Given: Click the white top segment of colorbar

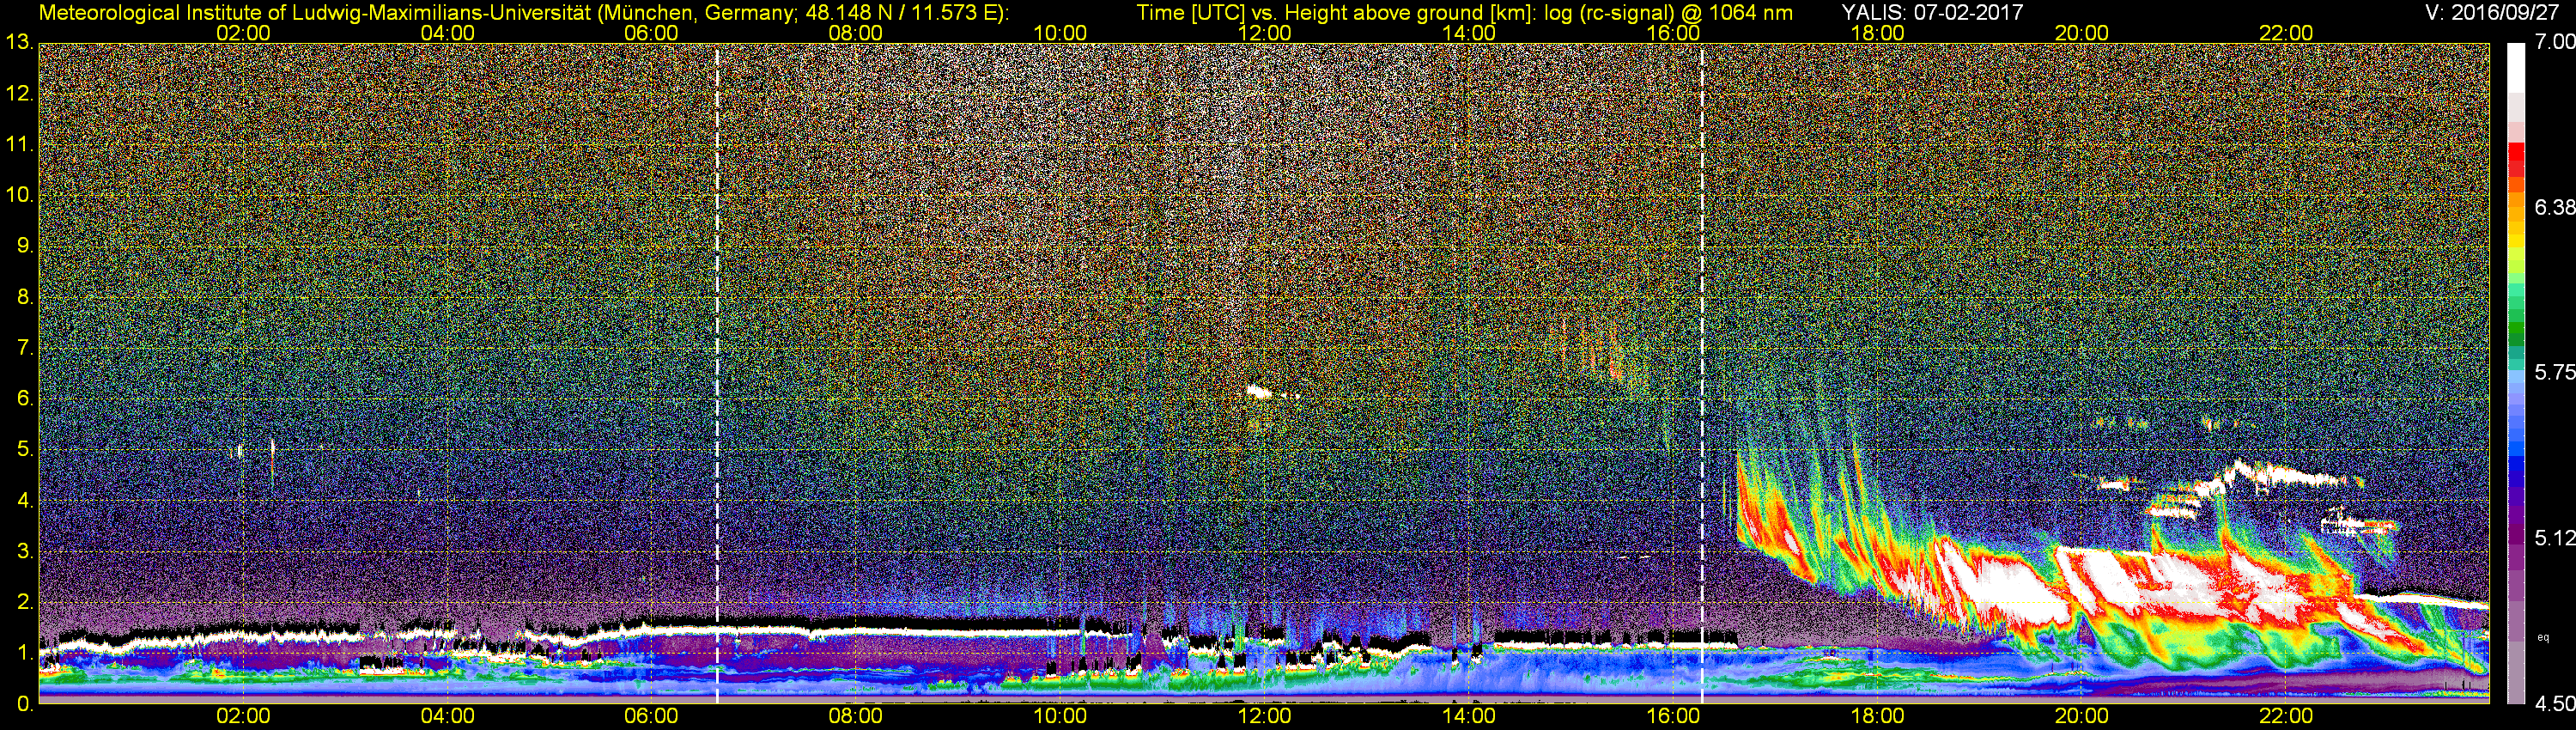Looking at the screenshot, I should pyautogui.click(x=2516, y=68).
